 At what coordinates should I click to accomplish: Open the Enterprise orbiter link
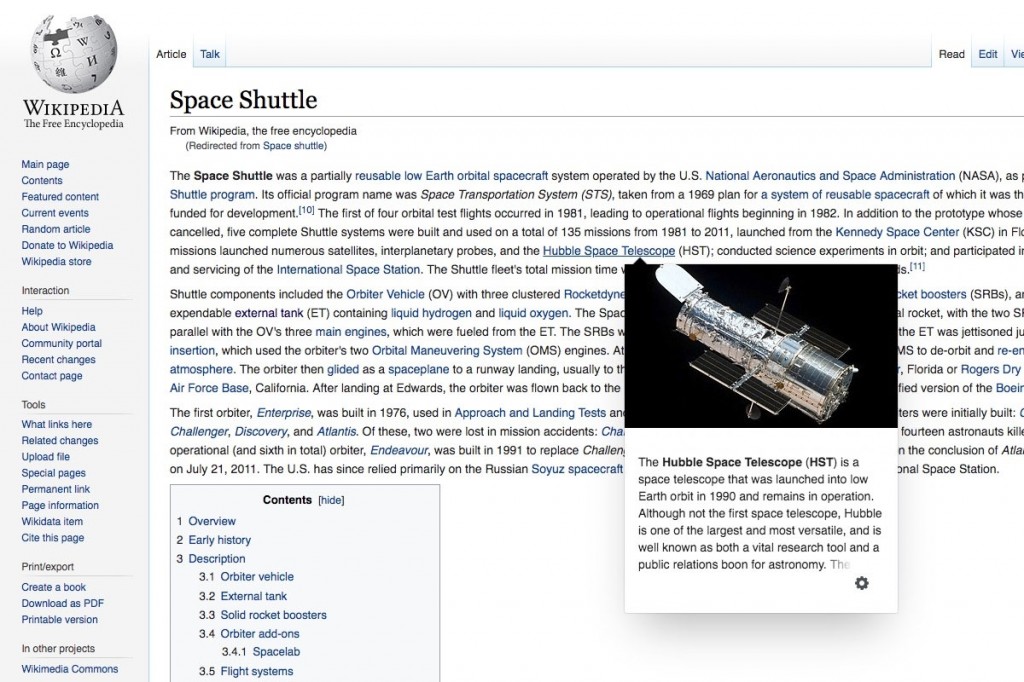284,413
